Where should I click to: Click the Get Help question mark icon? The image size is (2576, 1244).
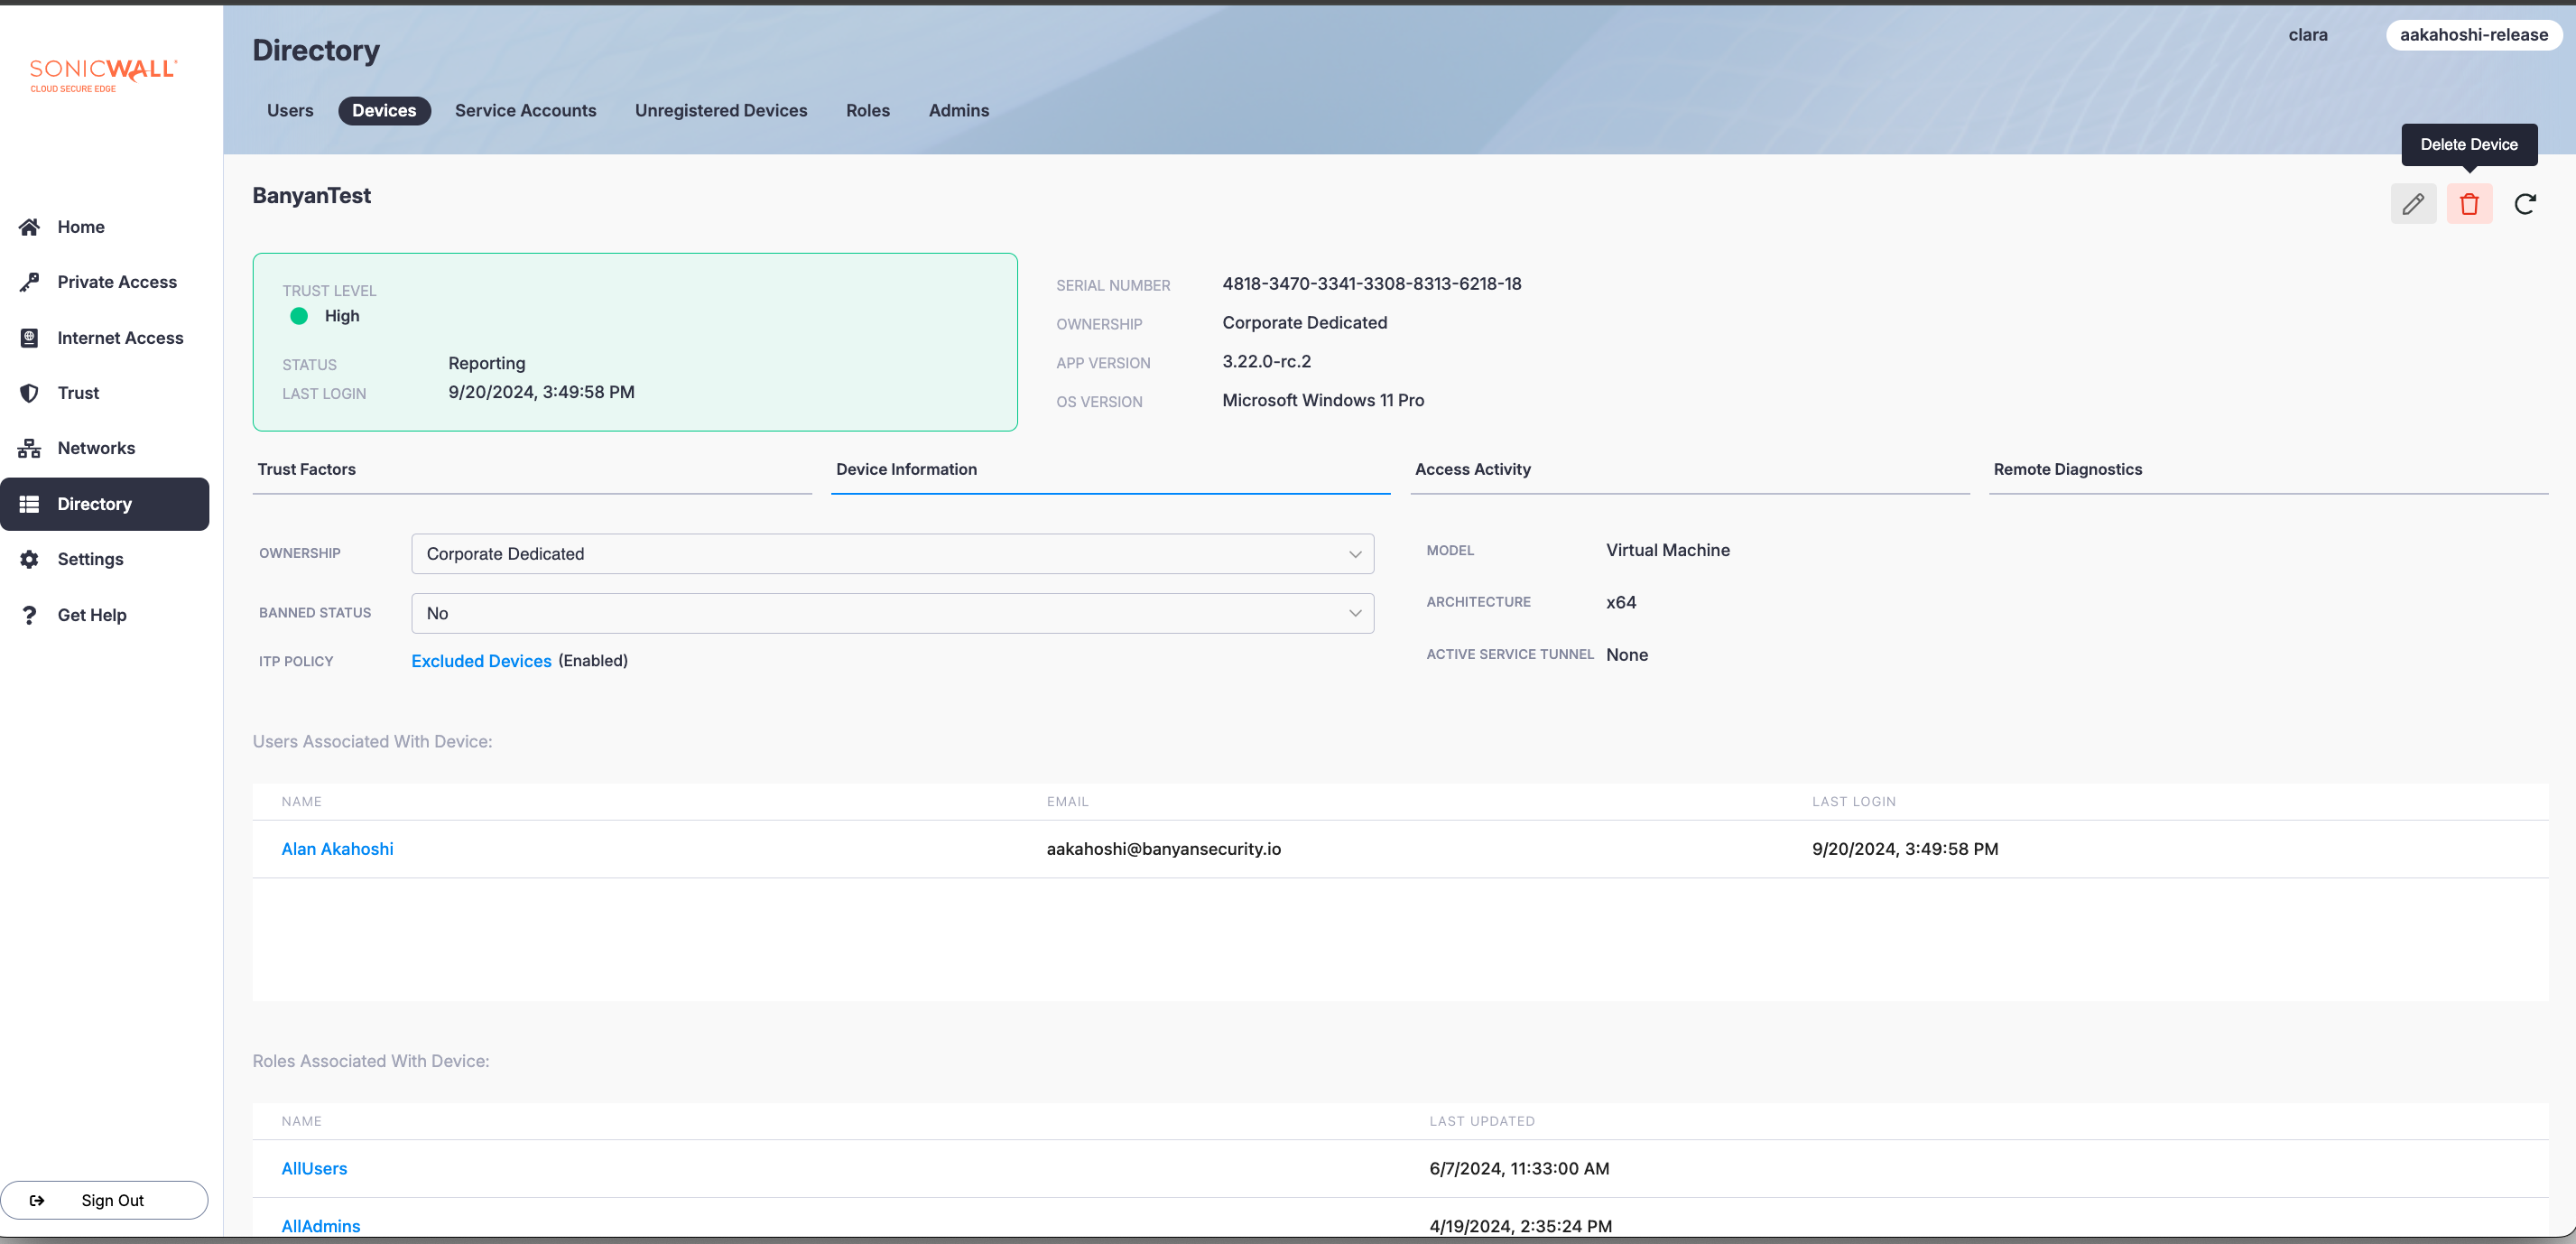click(x=29, y=615)
